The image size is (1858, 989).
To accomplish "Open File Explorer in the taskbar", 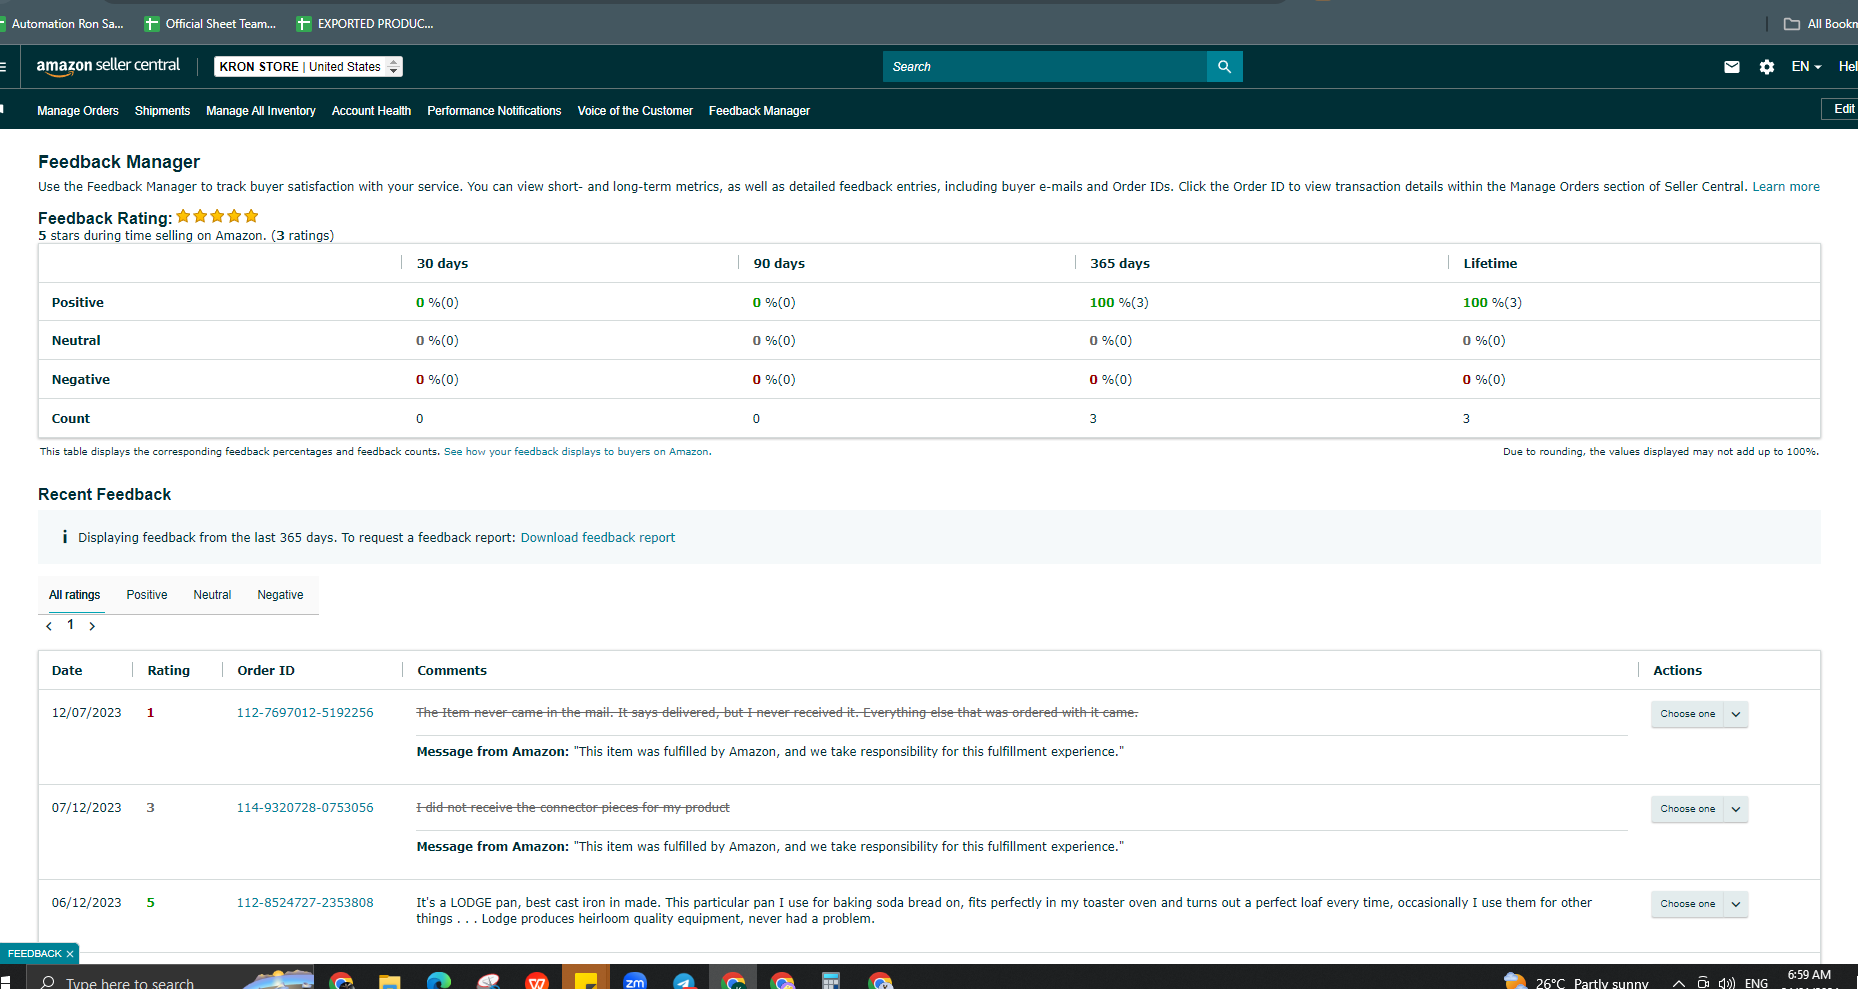I will pos(390,981).
